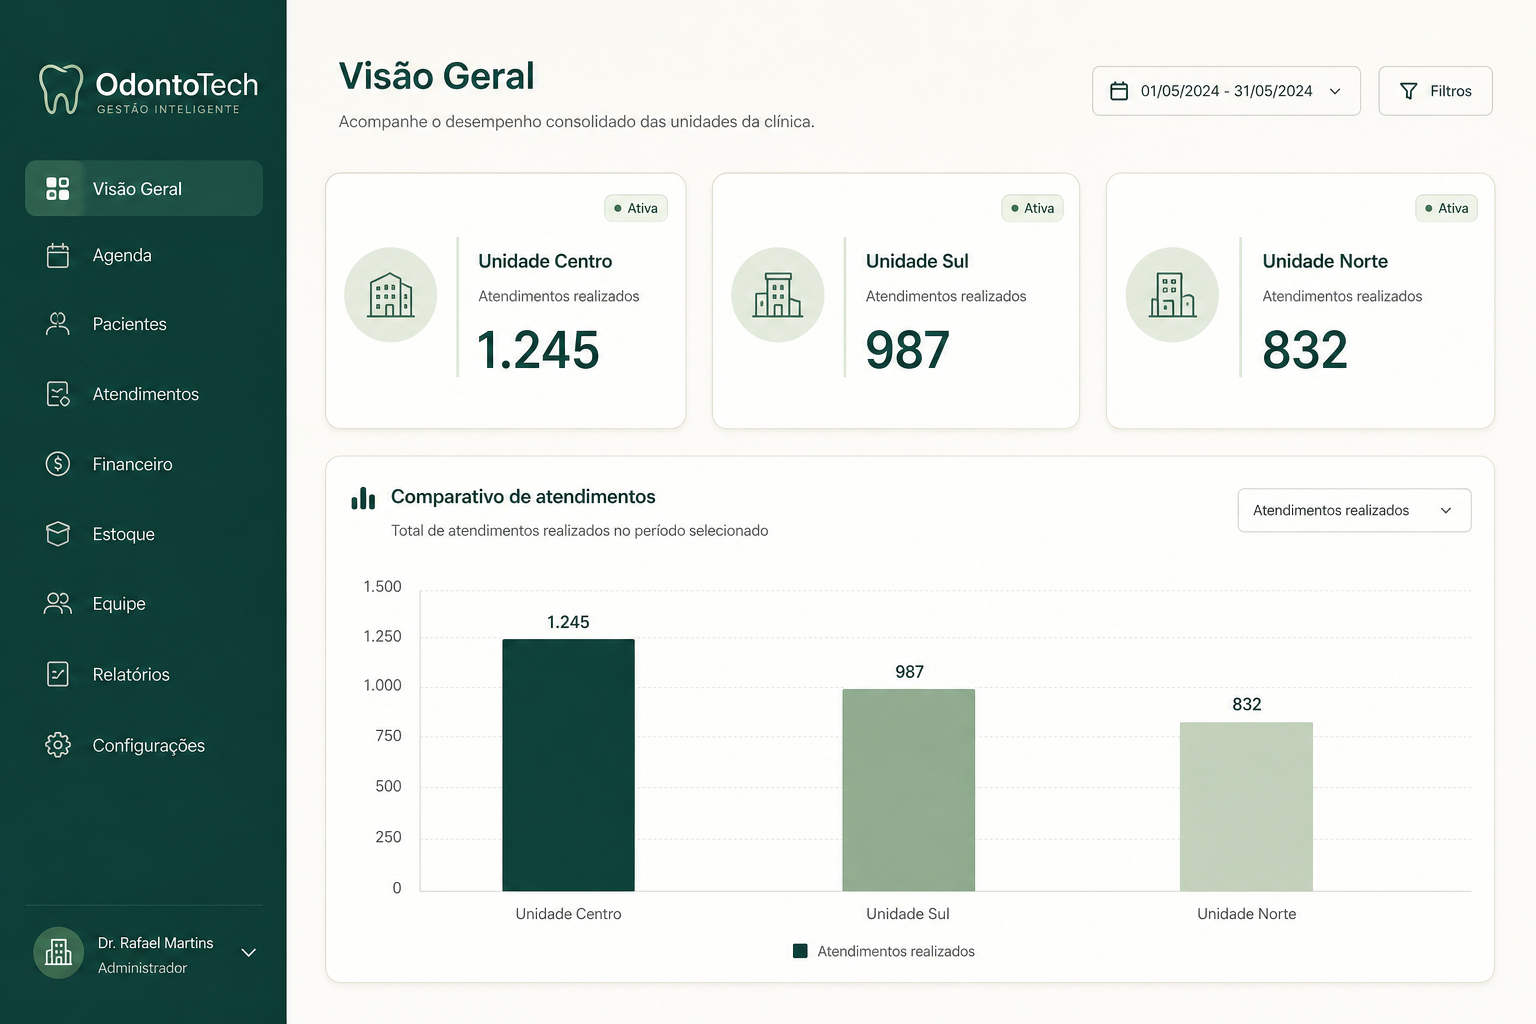Viewport: 1536px width, 1024px height.
Task: Go to Estoque page
Action: (144, 533)
